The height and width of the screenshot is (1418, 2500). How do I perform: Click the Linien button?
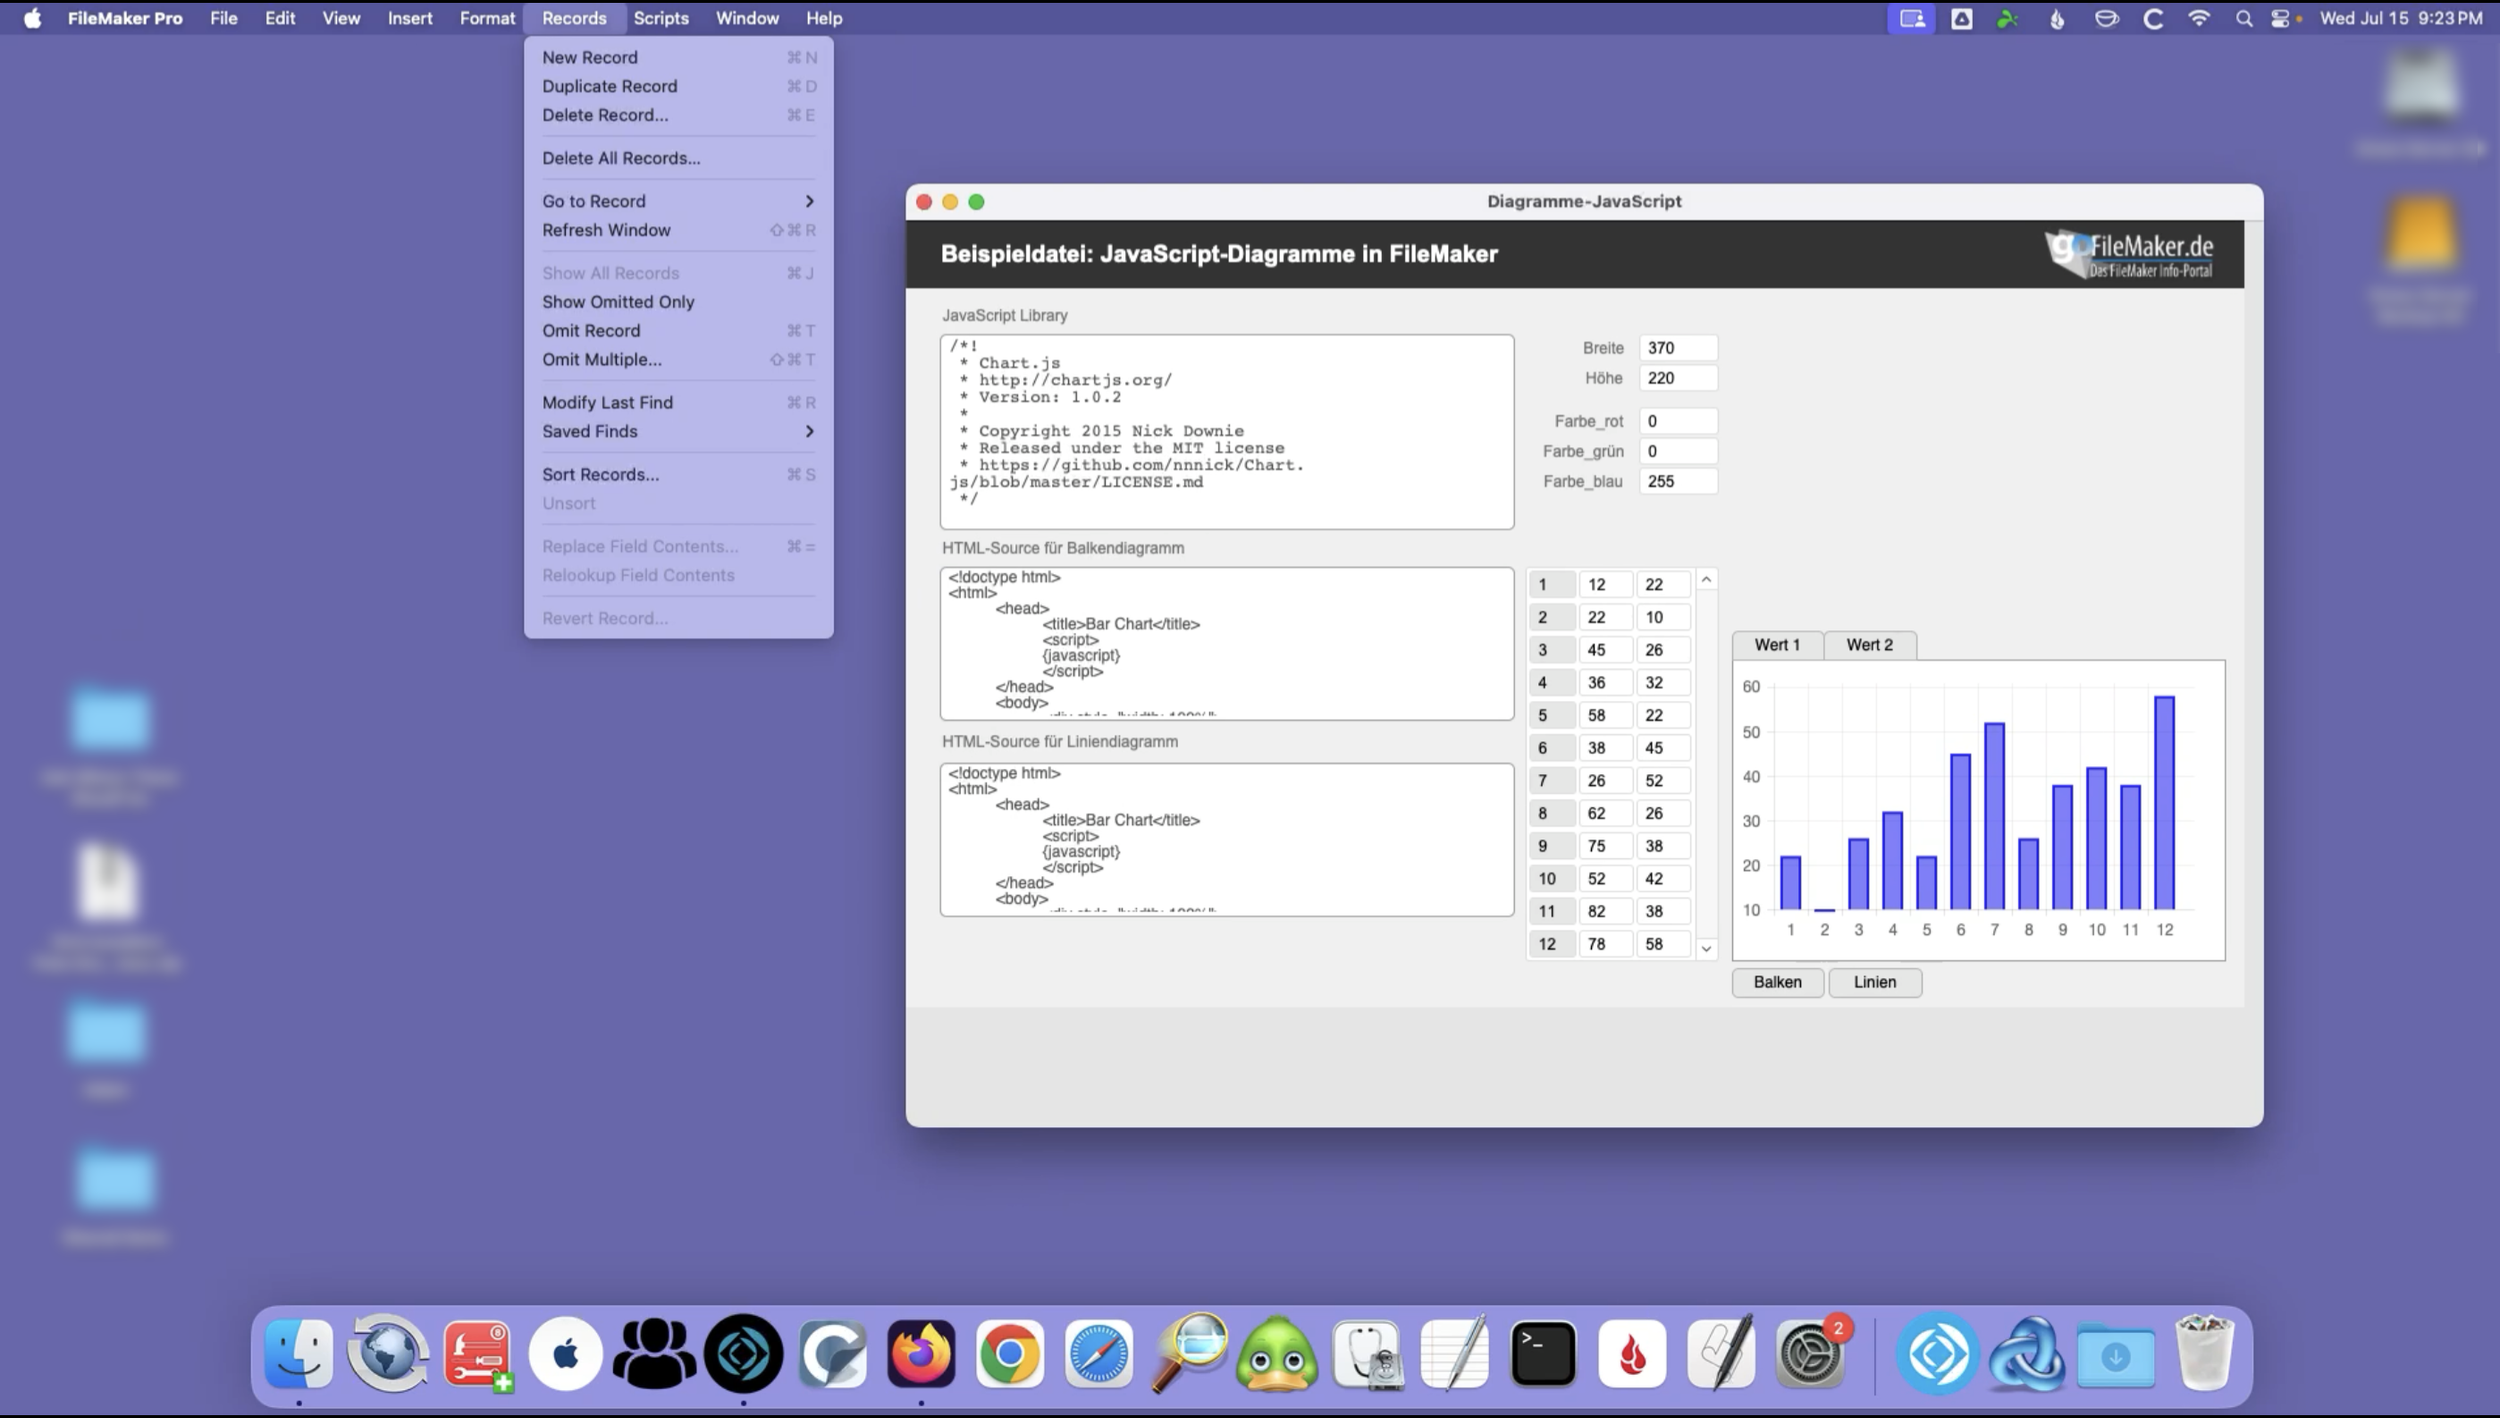click(x=1875, y=982)
